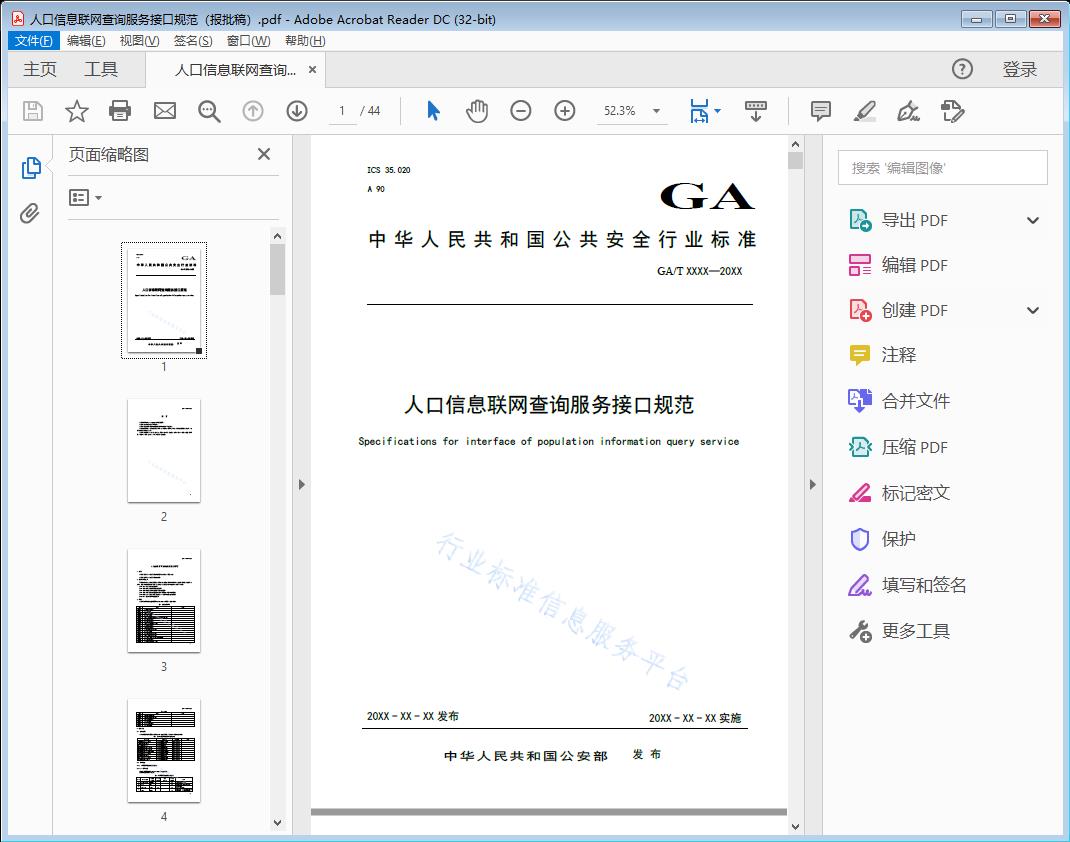
Task: Open the Search (magnifier) icon
Action: (x=208, y=111)
